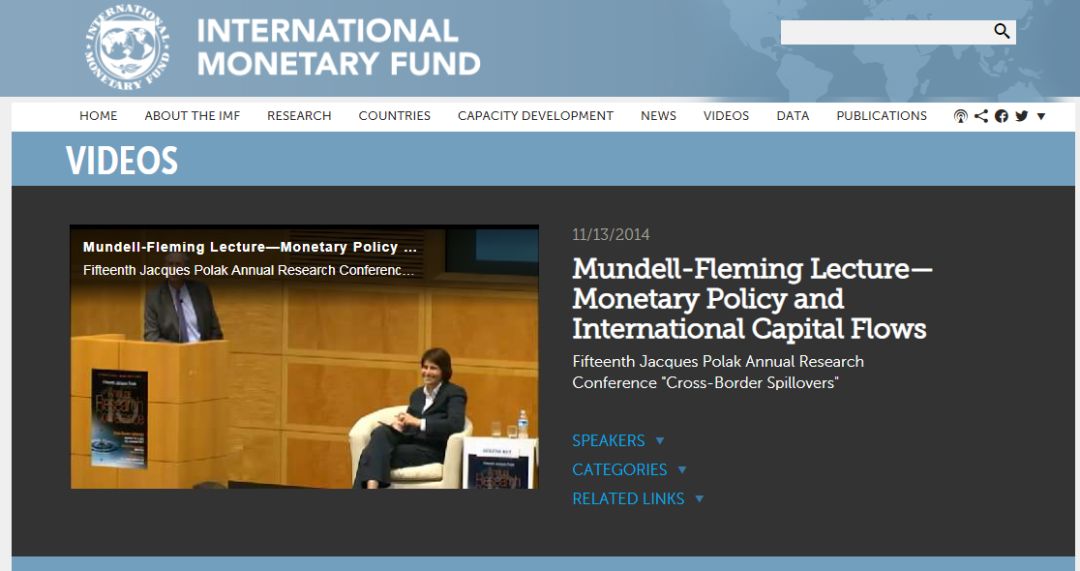The width and height of the screenshot is (1080, 571).
Task: Open the COUNTRIES menu item
Action: [394, 116]
